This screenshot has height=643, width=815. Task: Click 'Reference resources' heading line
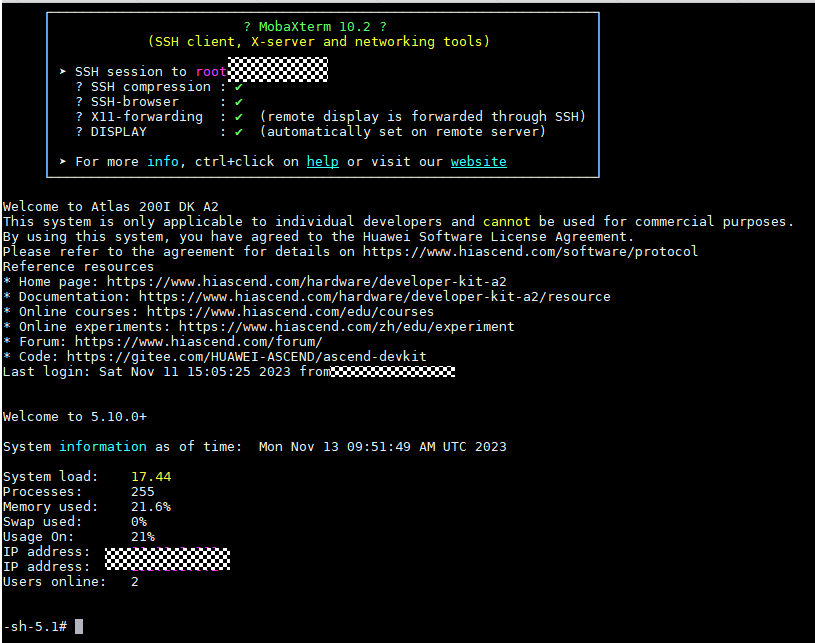(78, 267)
